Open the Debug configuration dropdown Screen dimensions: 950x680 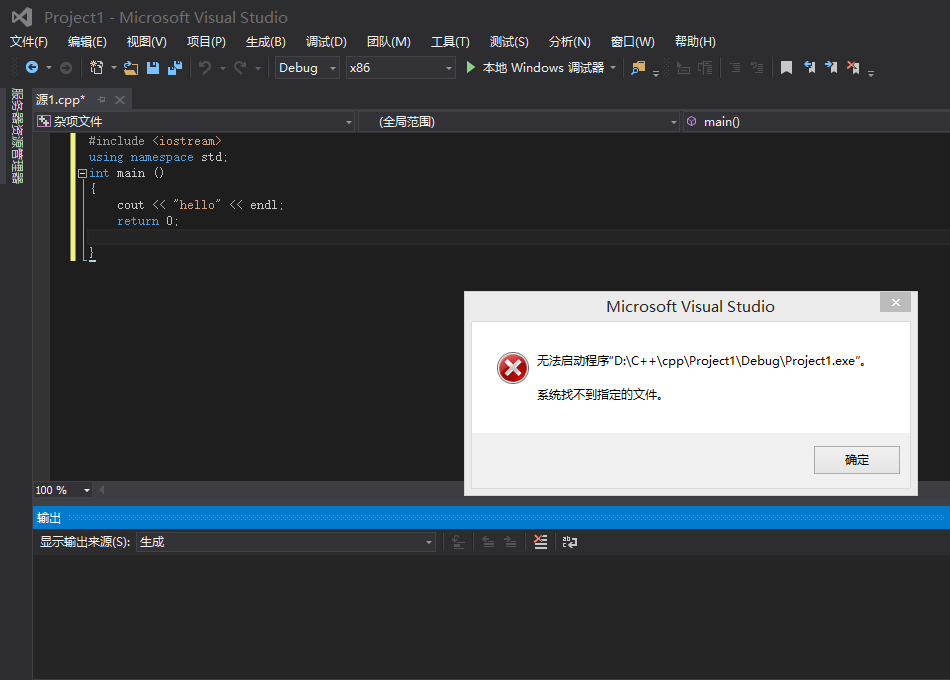[x=308, y=68]
